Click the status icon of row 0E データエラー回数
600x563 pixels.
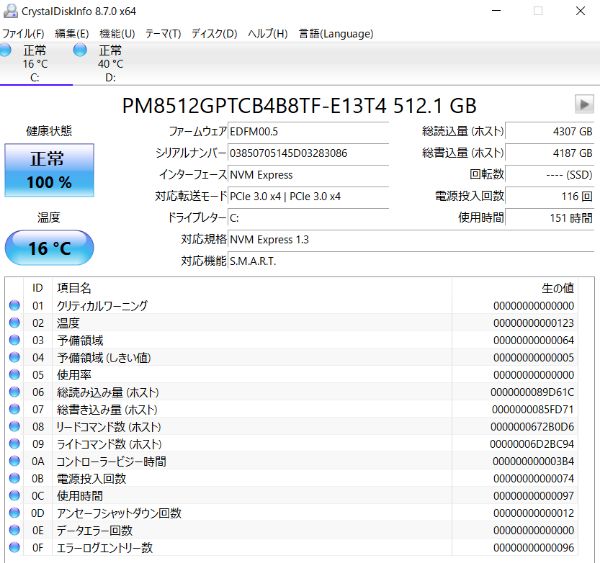coord(15,530)
